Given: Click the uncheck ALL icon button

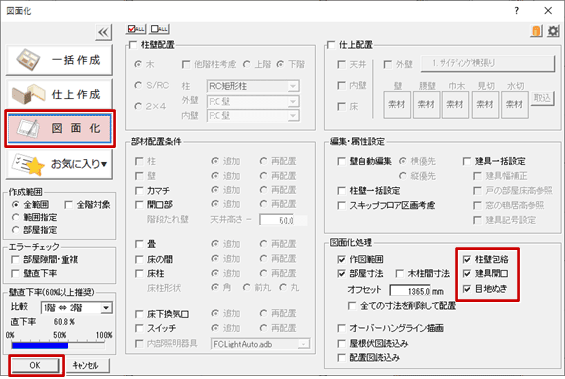Looking at the screenshot, I should (x=159, y=29).
